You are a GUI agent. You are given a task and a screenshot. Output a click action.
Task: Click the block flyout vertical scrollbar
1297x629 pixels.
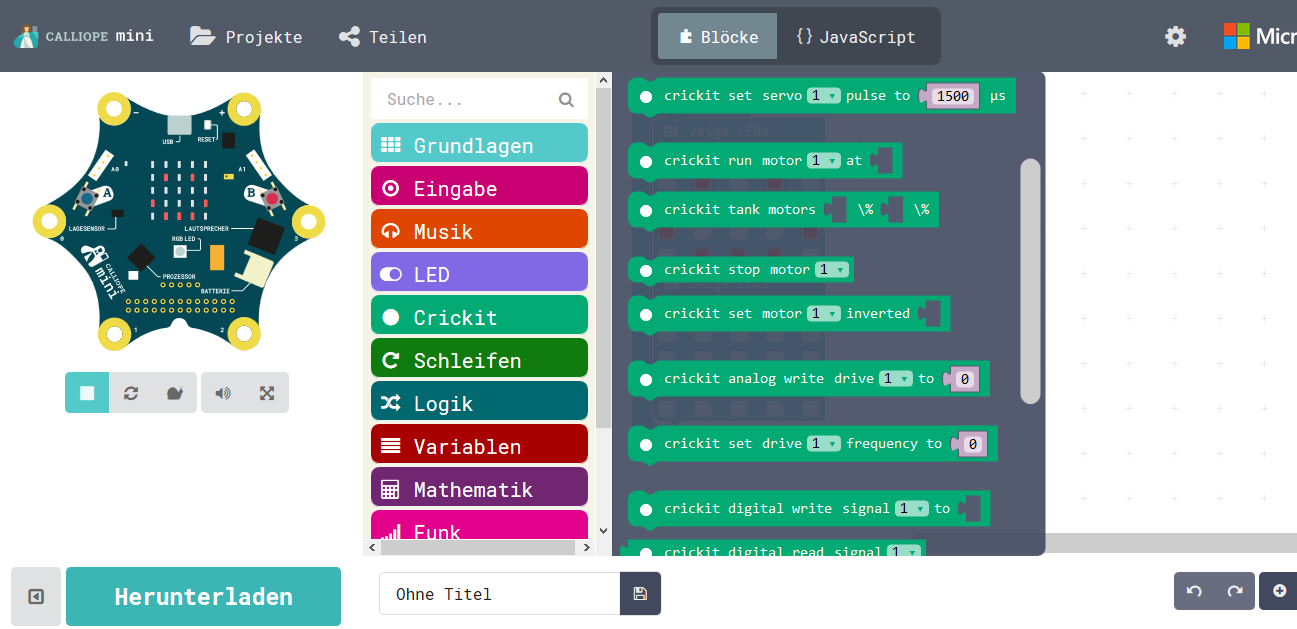[x=1030, y=280]
